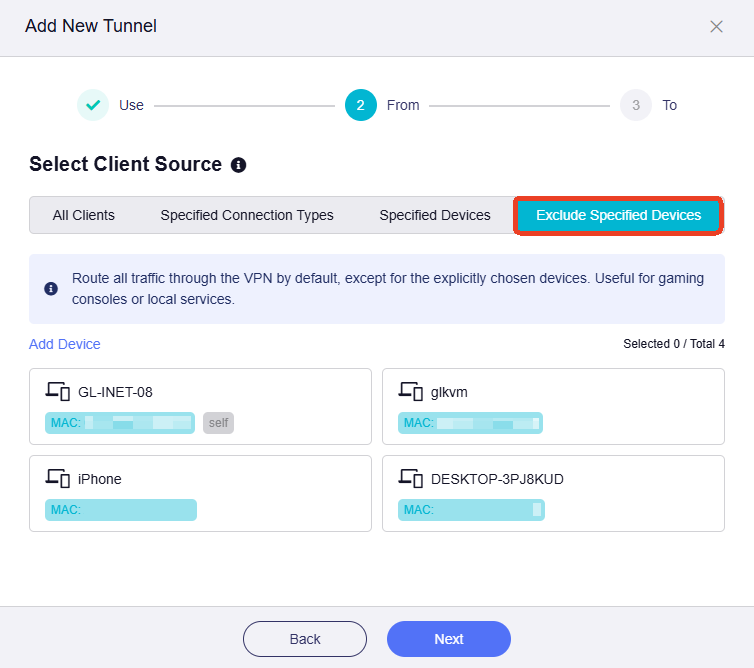Click the Add Device link

pos(65,344)
